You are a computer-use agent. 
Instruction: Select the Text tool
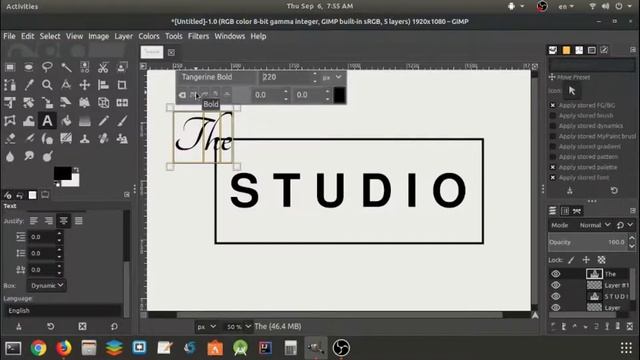point(47,121)
